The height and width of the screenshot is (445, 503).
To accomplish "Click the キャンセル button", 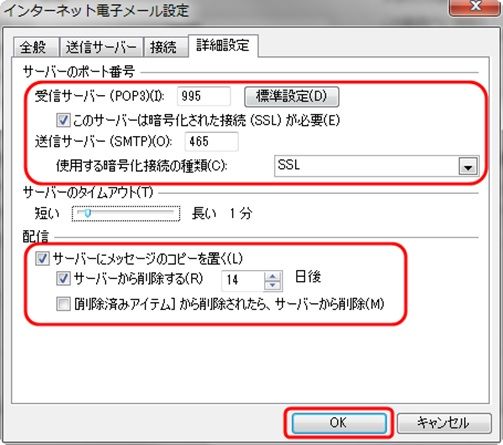I will click(444, 423).
